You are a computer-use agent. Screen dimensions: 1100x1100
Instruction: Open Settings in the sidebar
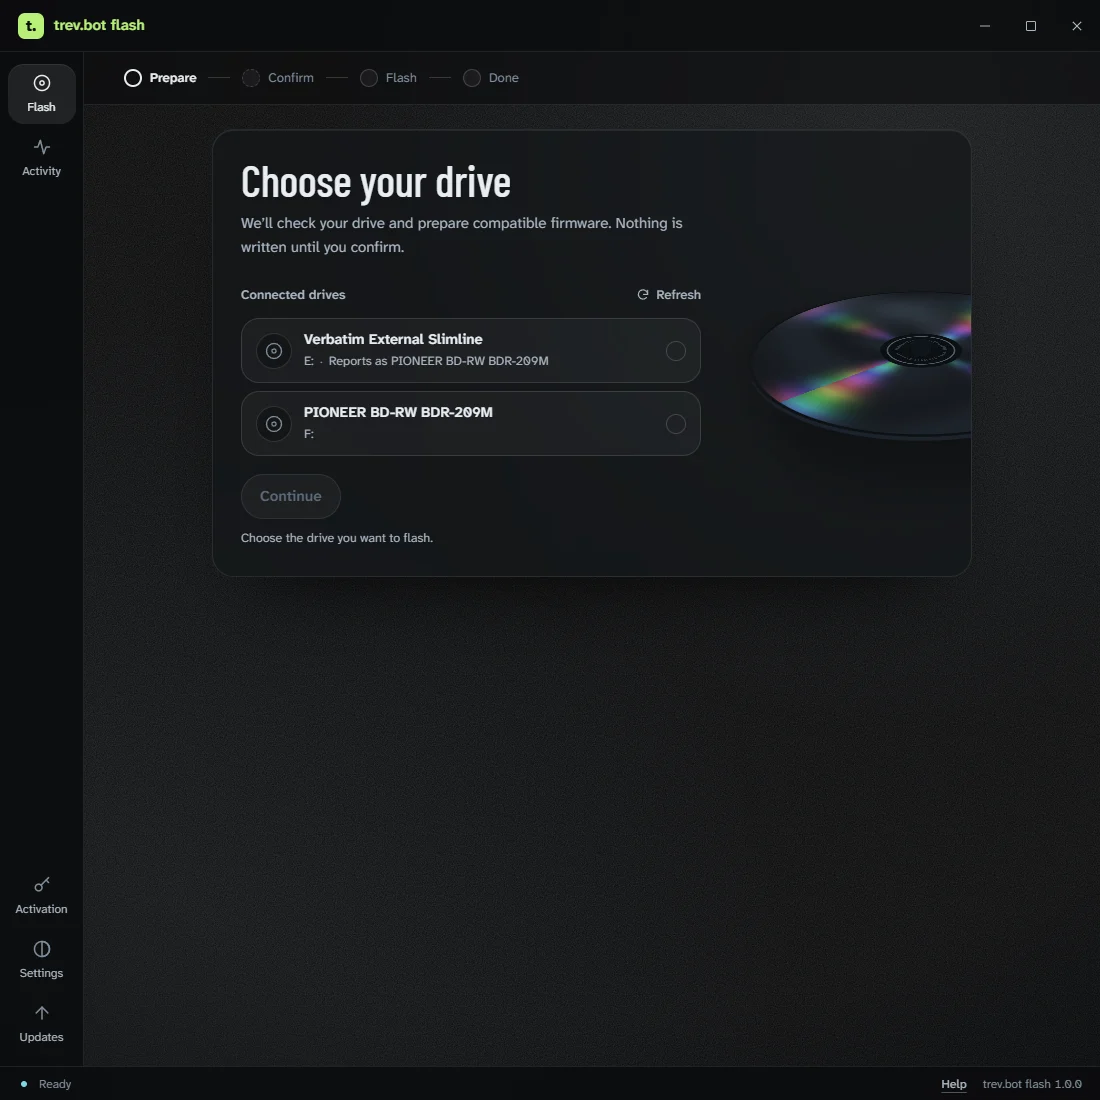41,960
